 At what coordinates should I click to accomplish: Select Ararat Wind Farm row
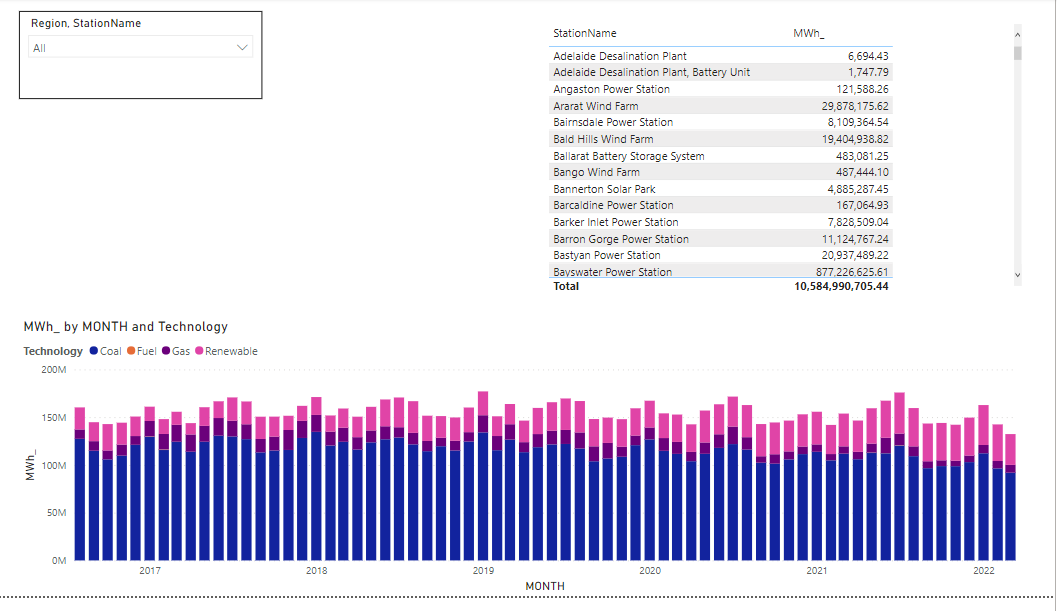[x=596, y=106]
